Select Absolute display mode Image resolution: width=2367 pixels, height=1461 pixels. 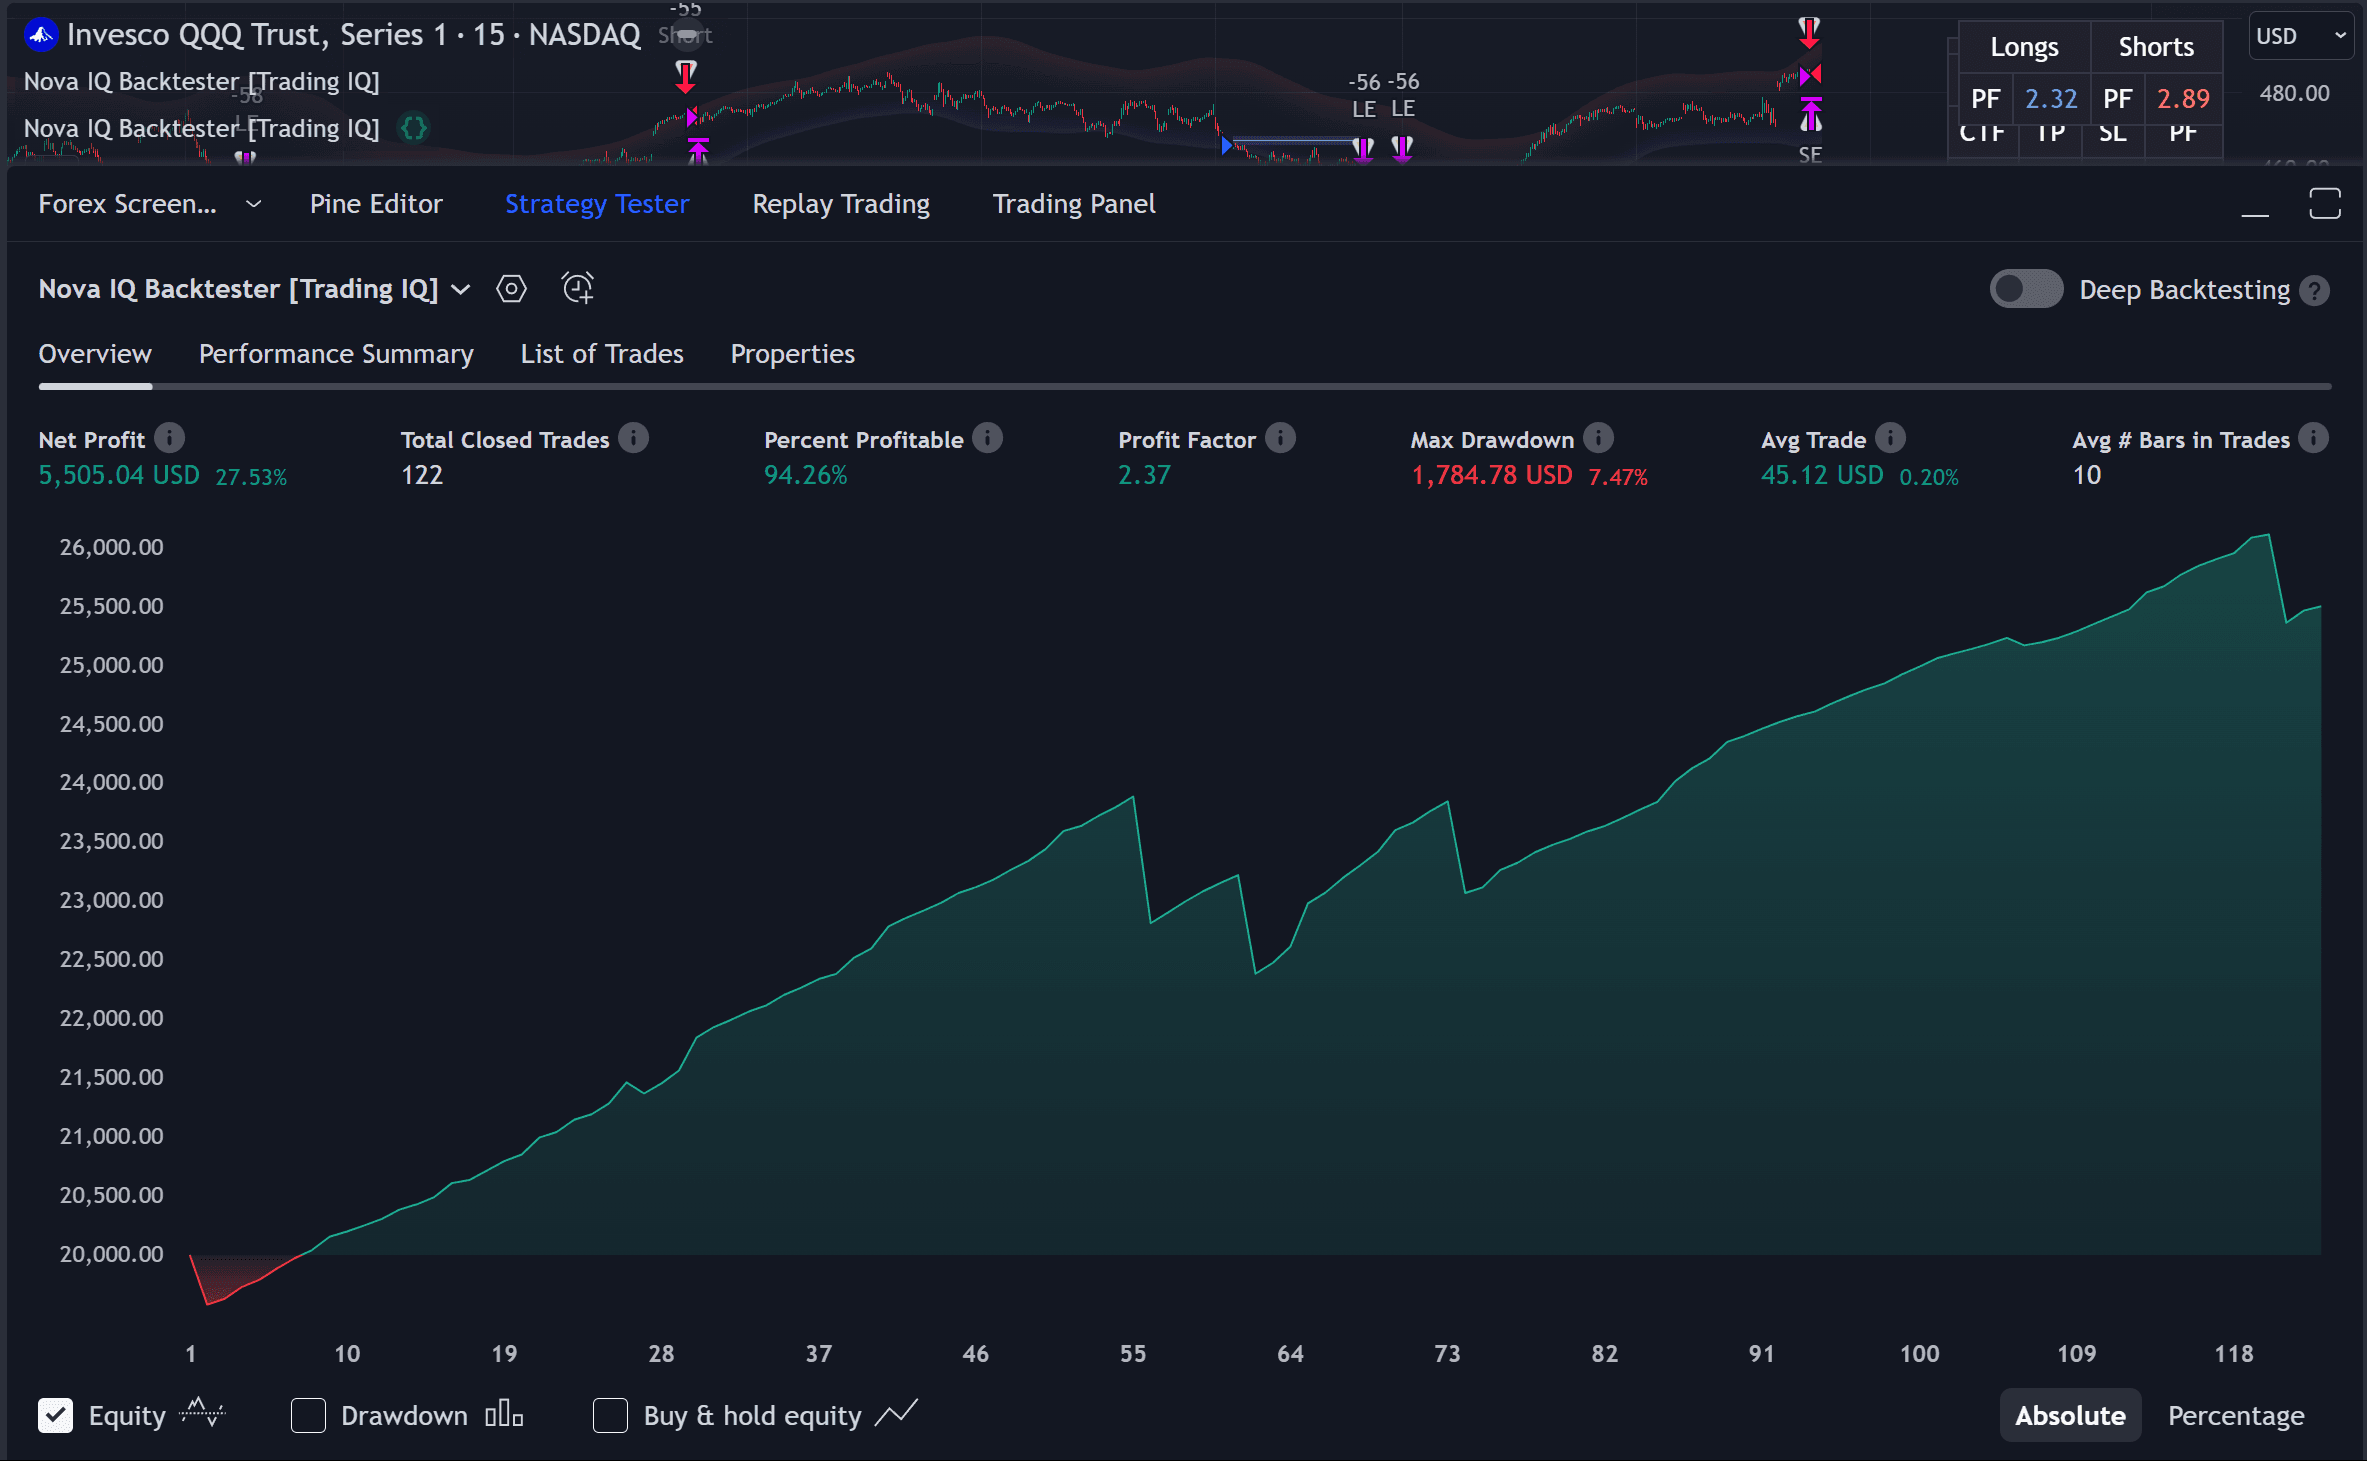click(2070, 1415)
